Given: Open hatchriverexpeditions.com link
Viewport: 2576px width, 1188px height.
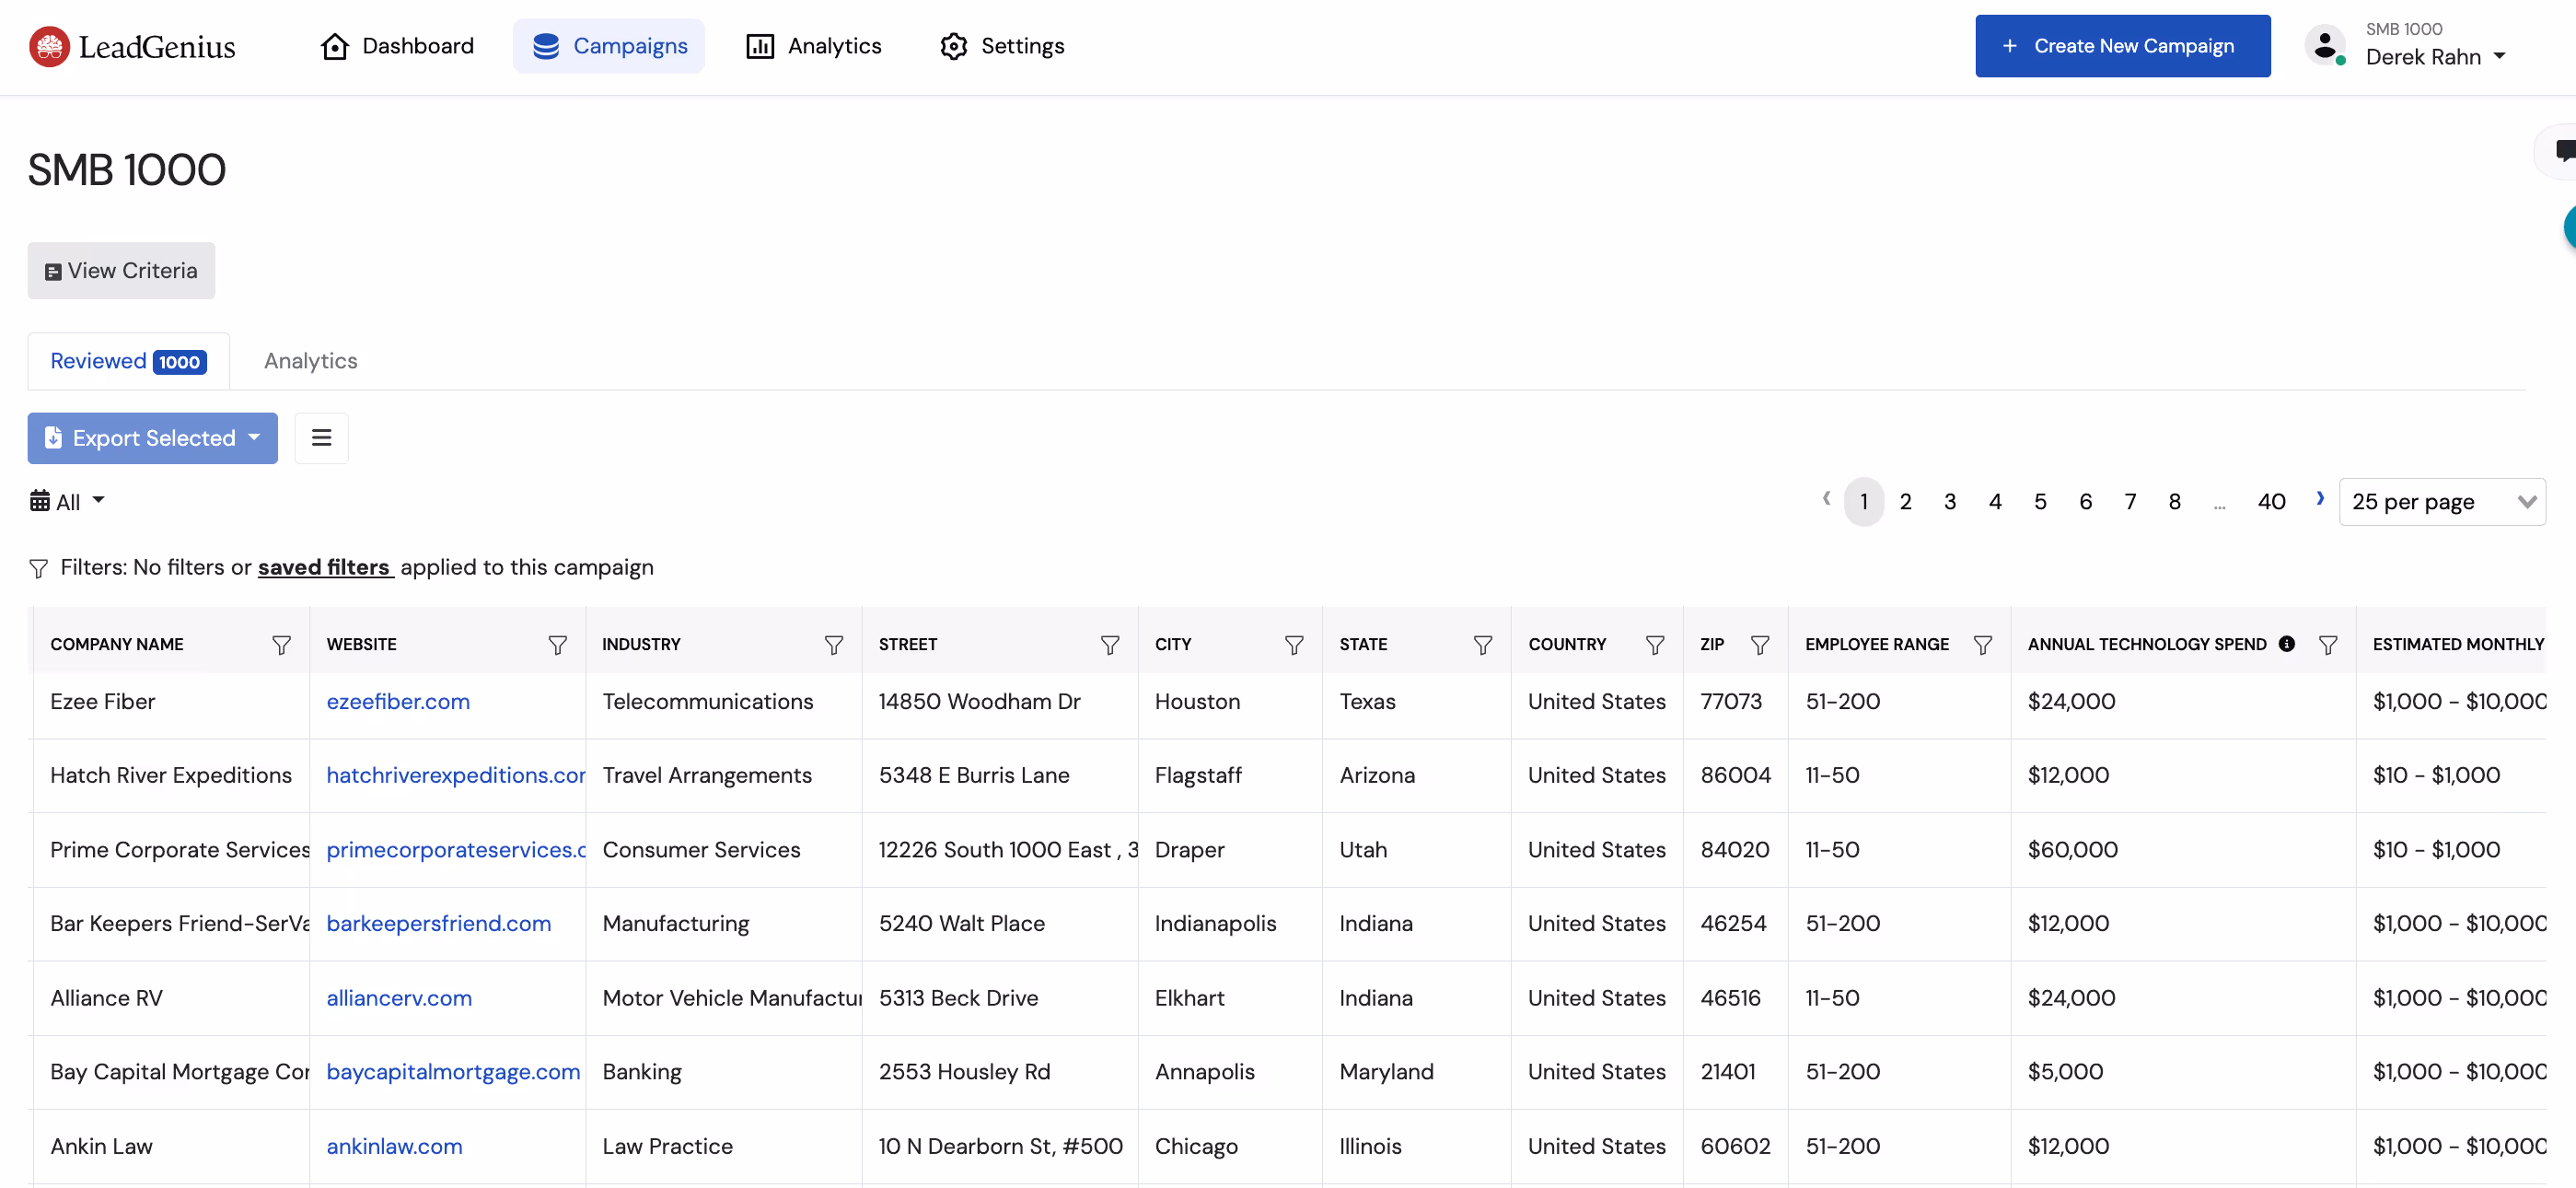Looking at the screenshot, I should [456, 776].
